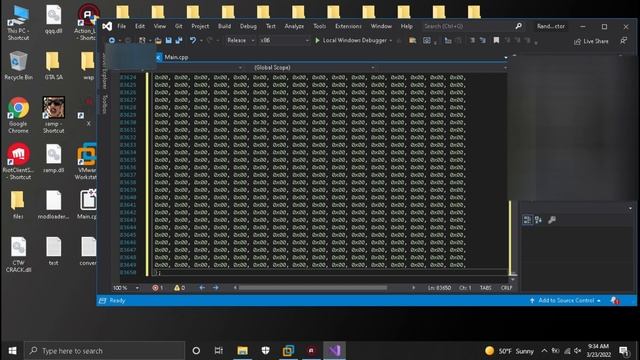Click the Find in Files toolbar icon
The image size is (640, 360).
(x=413, y=40)
